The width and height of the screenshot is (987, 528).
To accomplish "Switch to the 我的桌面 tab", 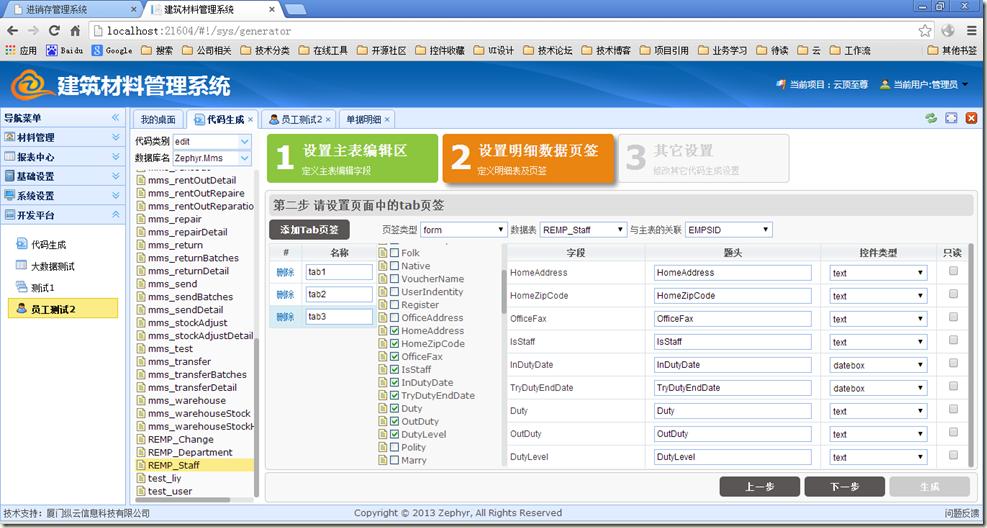I will click(157, 119).
